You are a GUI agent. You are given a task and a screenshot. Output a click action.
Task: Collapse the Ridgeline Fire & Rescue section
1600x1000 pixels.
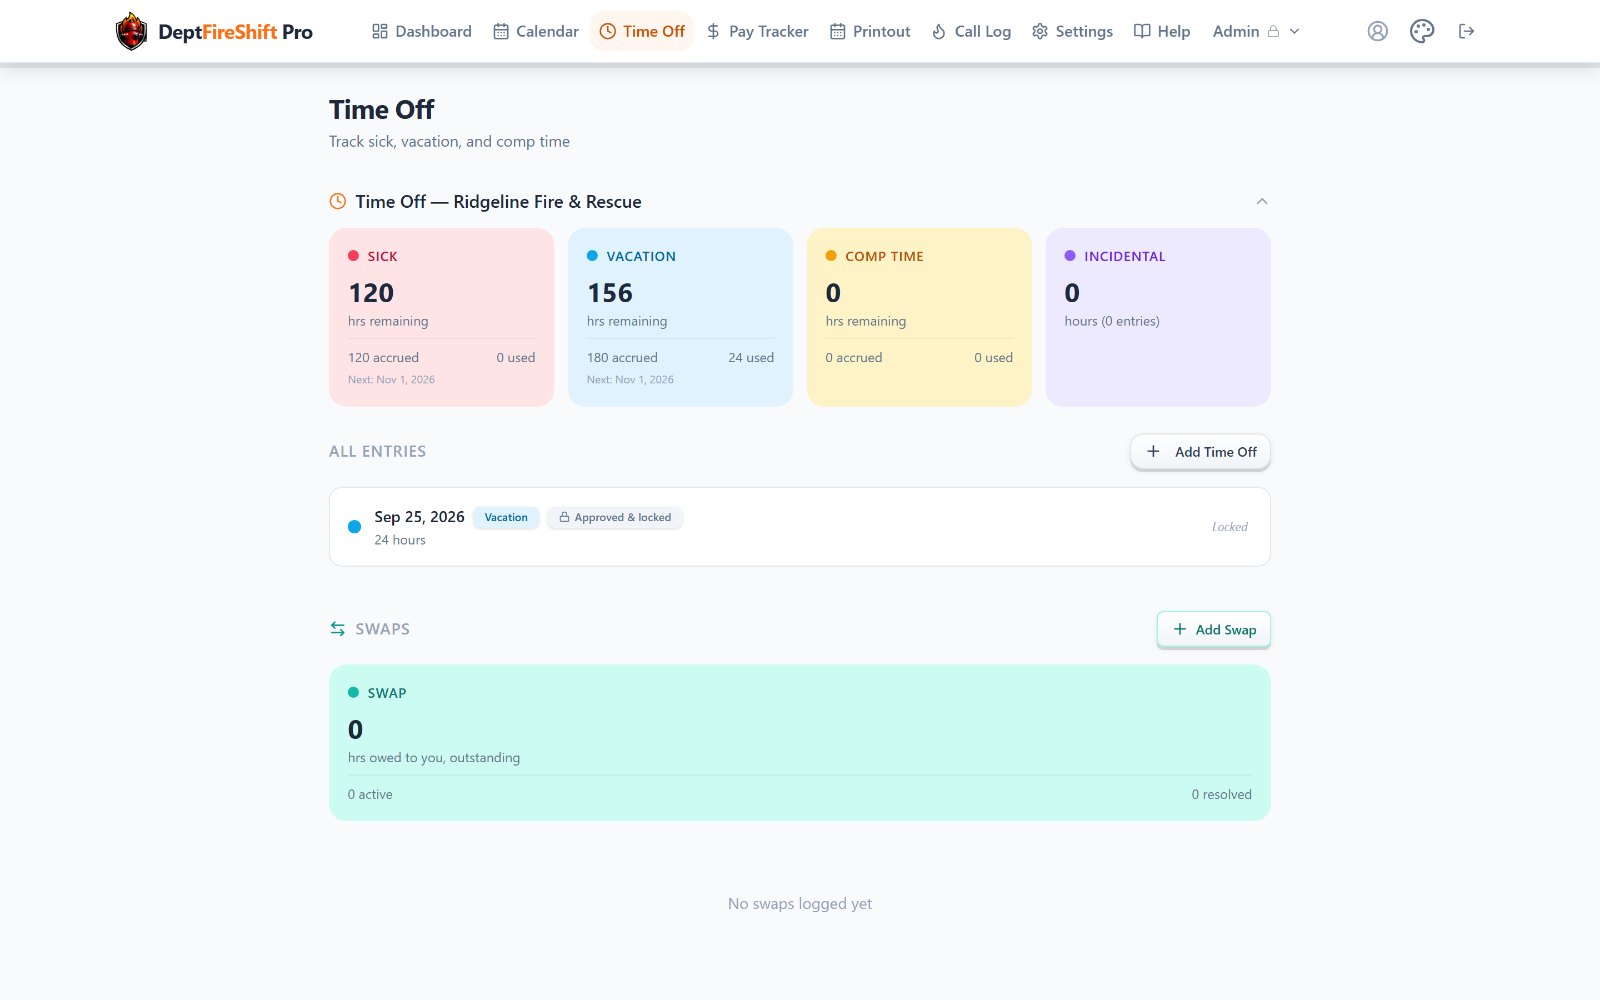[1262, 201]
